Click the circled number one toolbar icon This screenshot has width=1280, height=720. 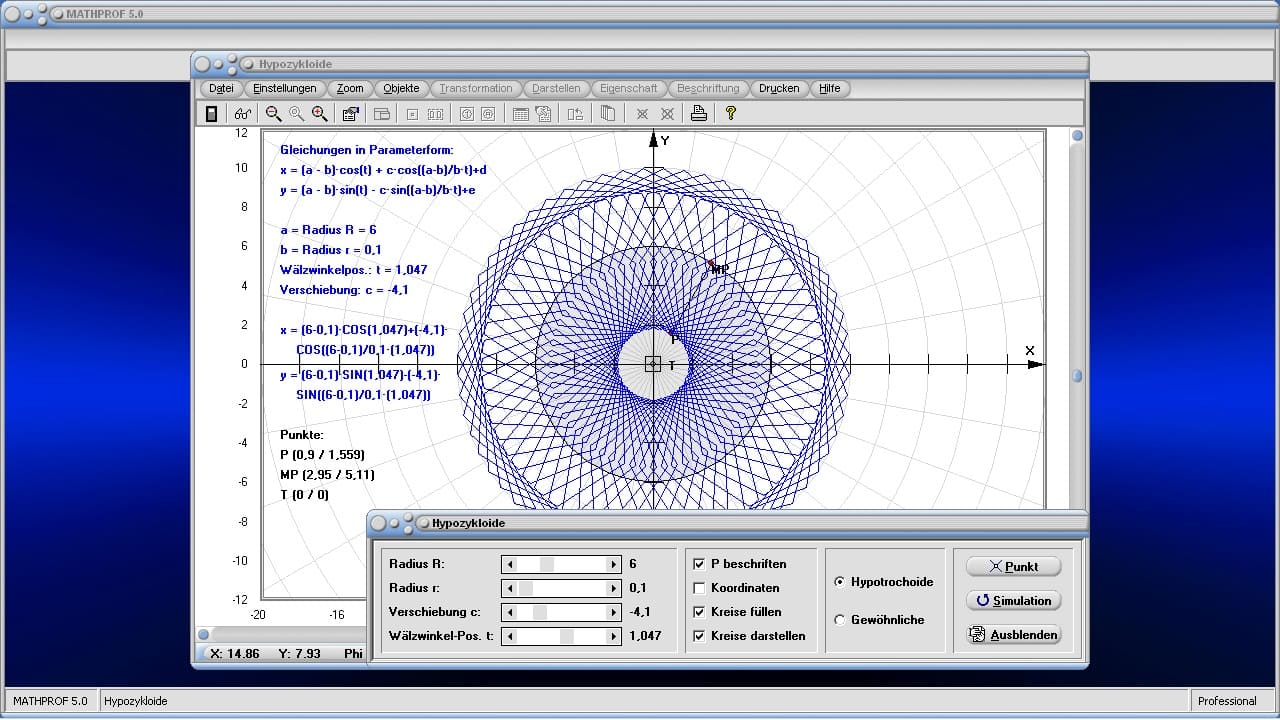pyautogui.click(x=466, y=114)
